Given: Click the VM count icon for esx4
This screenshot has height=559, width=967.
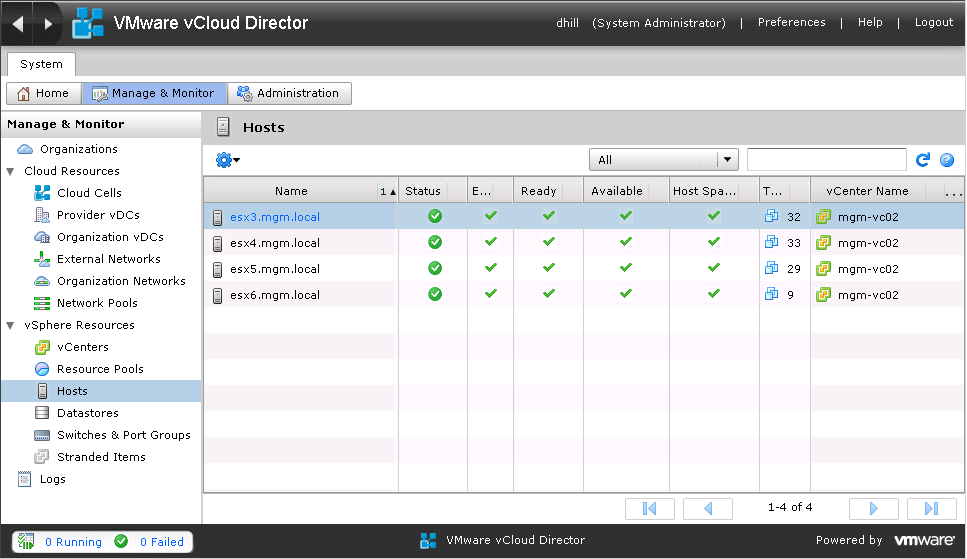Looking at the screenshot, I should point(771,242).
